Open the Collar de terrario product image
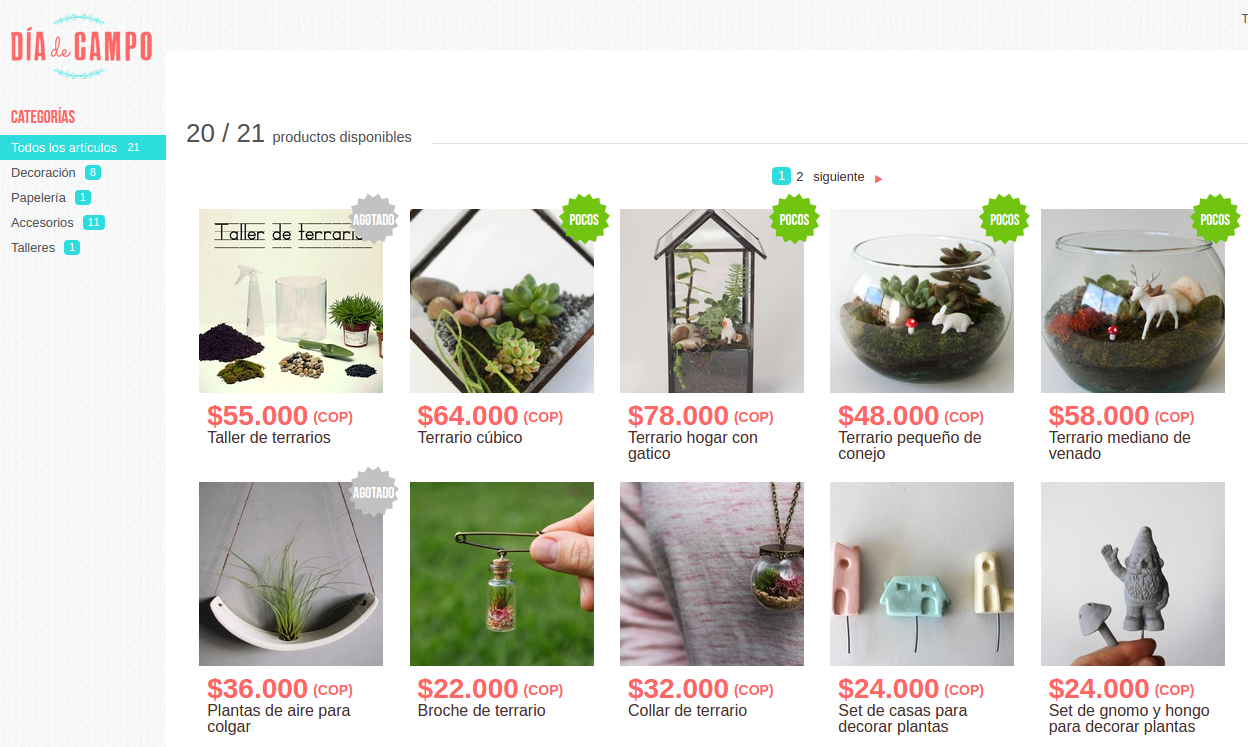Screen dimensions: 1248x747 [712, 574]
